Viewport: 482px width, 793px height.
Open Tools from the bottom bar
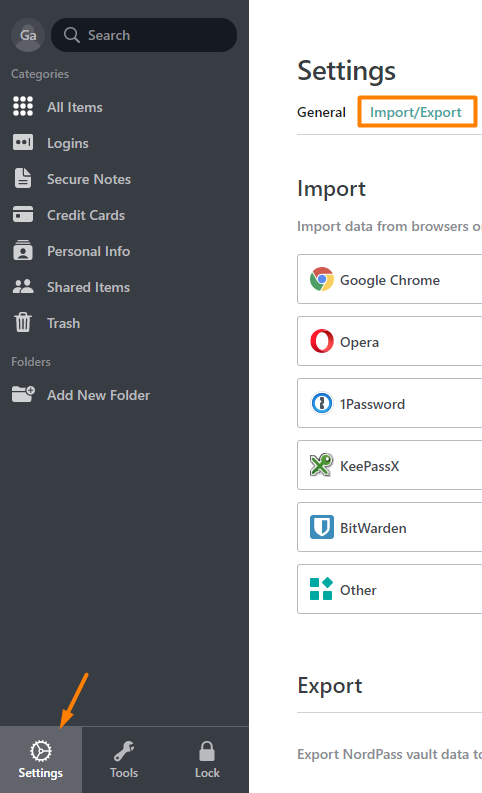point(124,773)
